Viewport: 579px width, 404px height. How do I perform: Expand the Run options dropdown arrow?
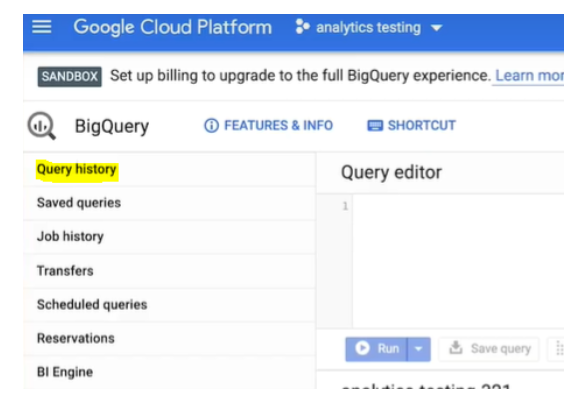click(419, 349)
